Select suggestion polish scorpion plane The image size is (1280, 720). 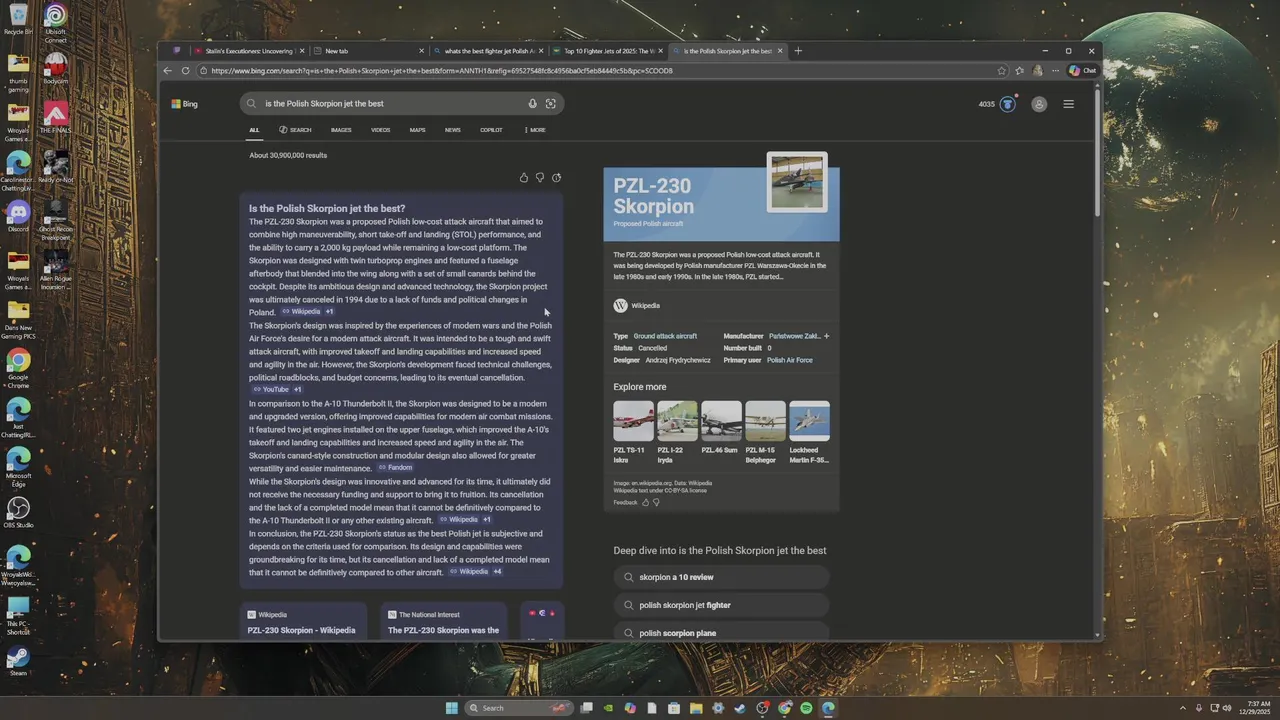[x=721, y=633]
